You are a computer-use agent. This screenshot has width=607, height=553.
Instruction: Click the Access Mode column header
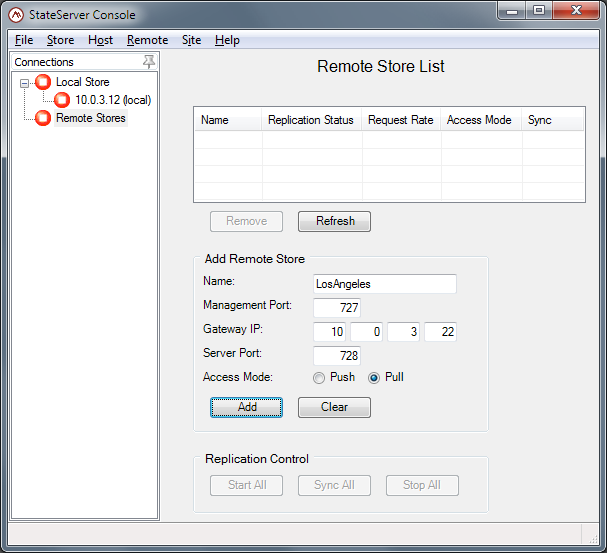click(481, 120)
